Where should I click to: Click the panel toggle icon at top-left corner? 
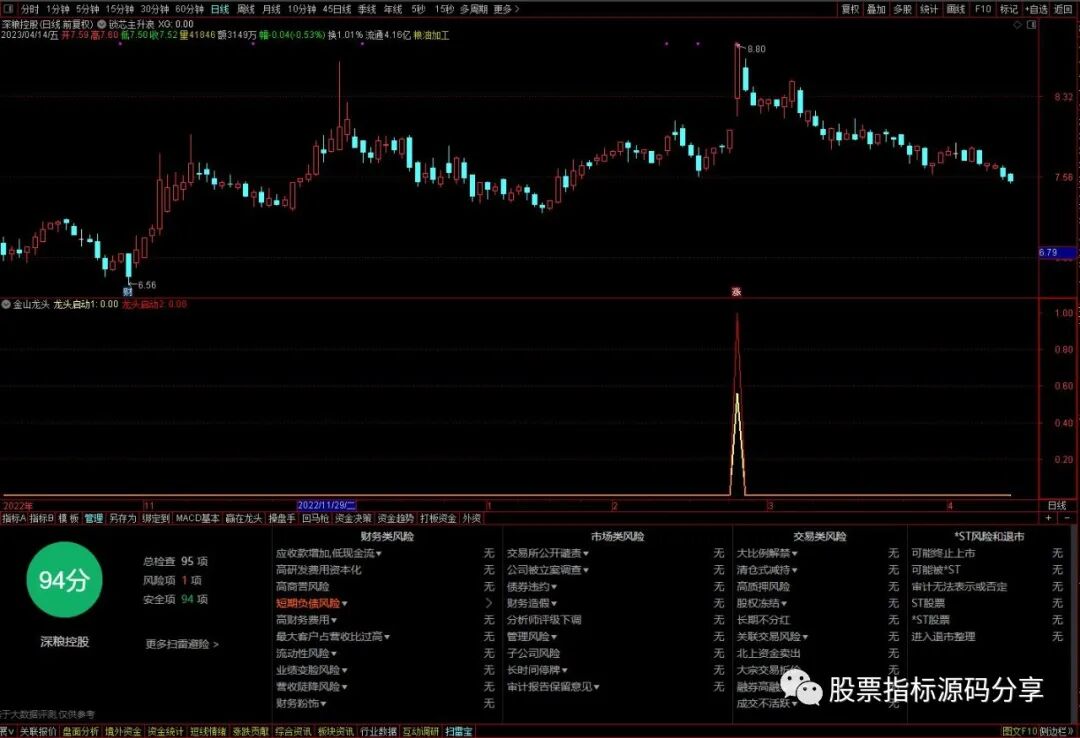7,9
